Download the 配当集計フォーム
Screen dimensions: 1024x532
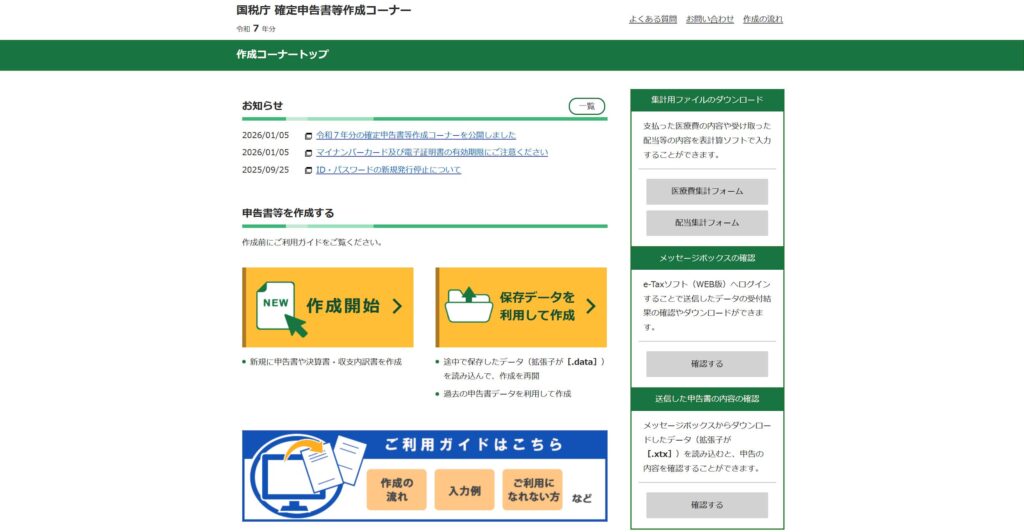[x=706, y=223]
